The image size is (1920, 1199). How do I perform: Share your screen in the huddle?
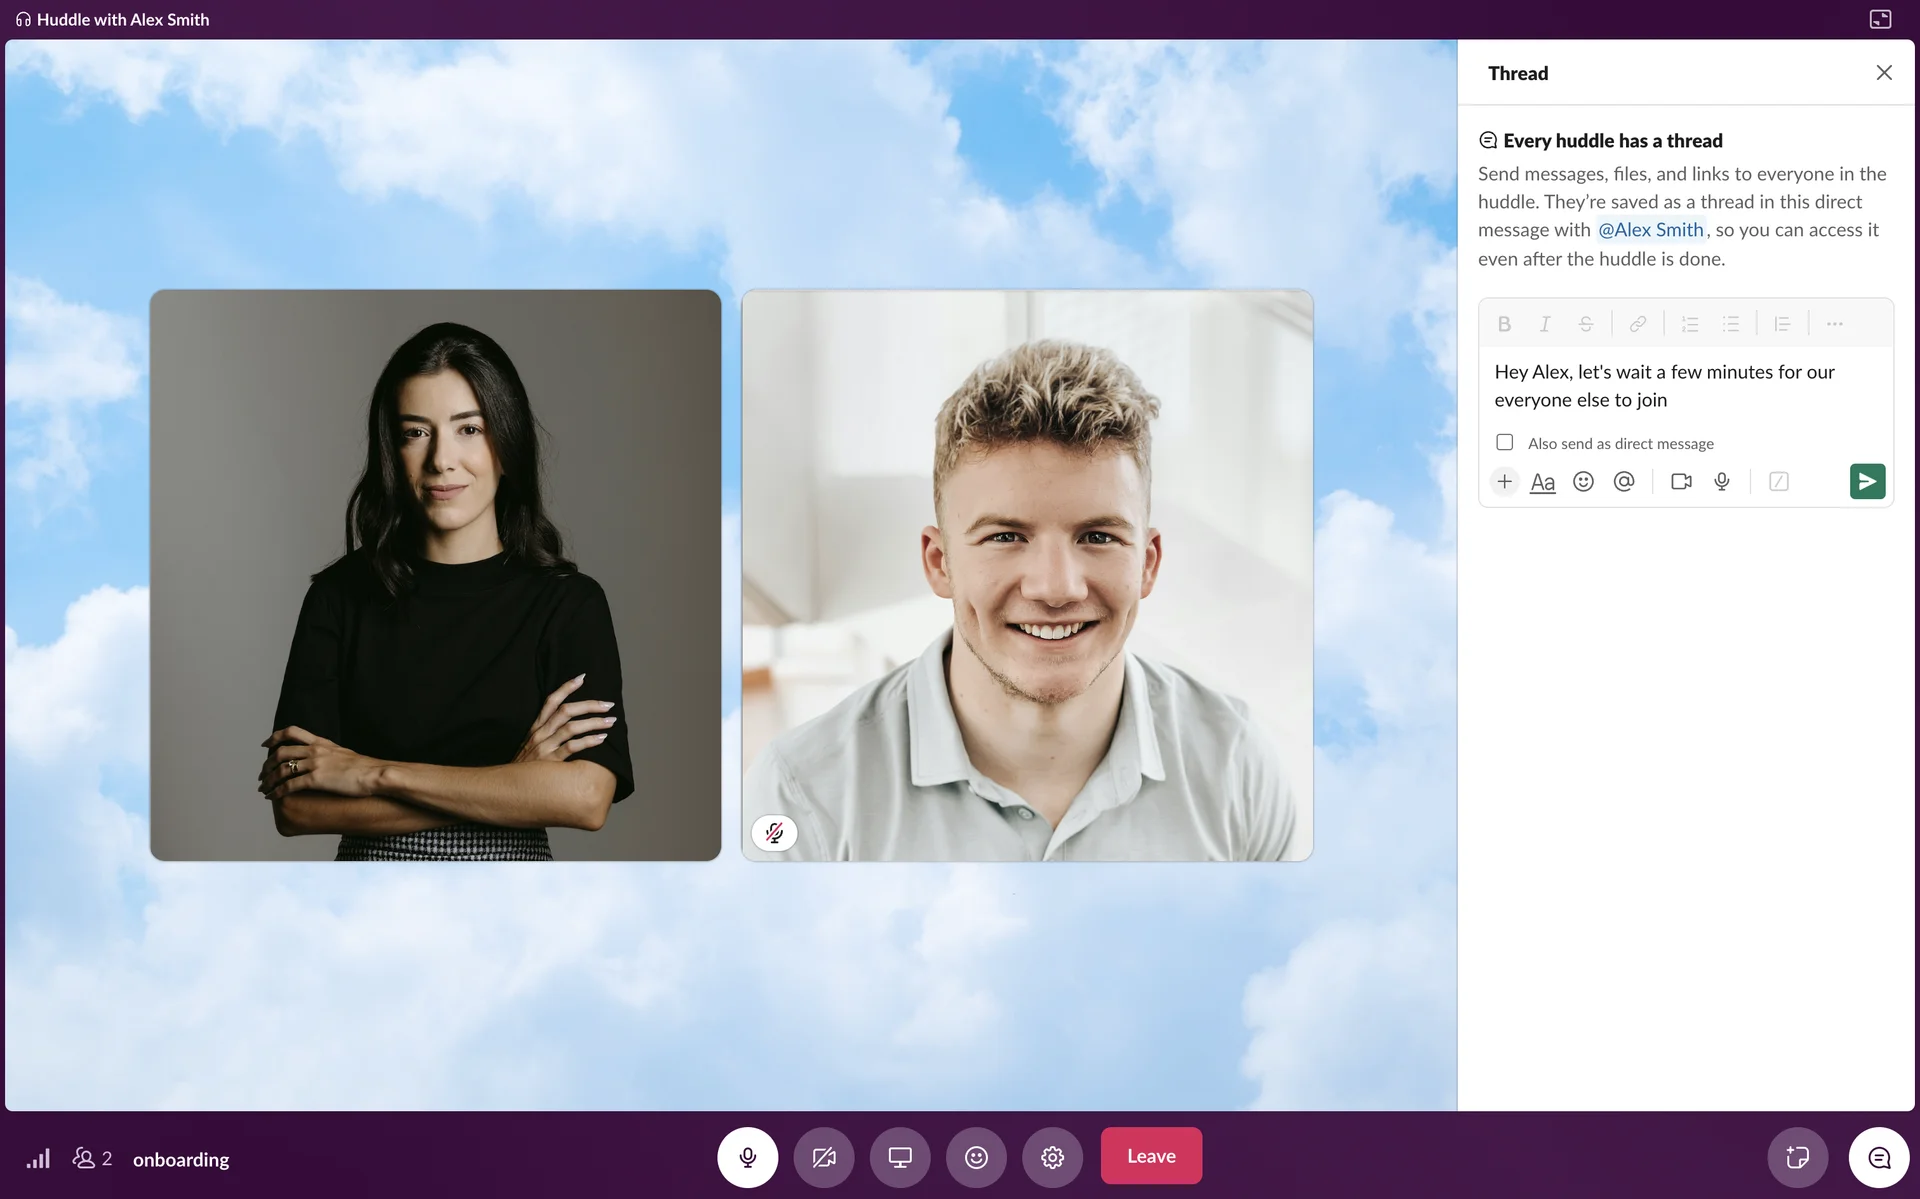pos(900,1157)
